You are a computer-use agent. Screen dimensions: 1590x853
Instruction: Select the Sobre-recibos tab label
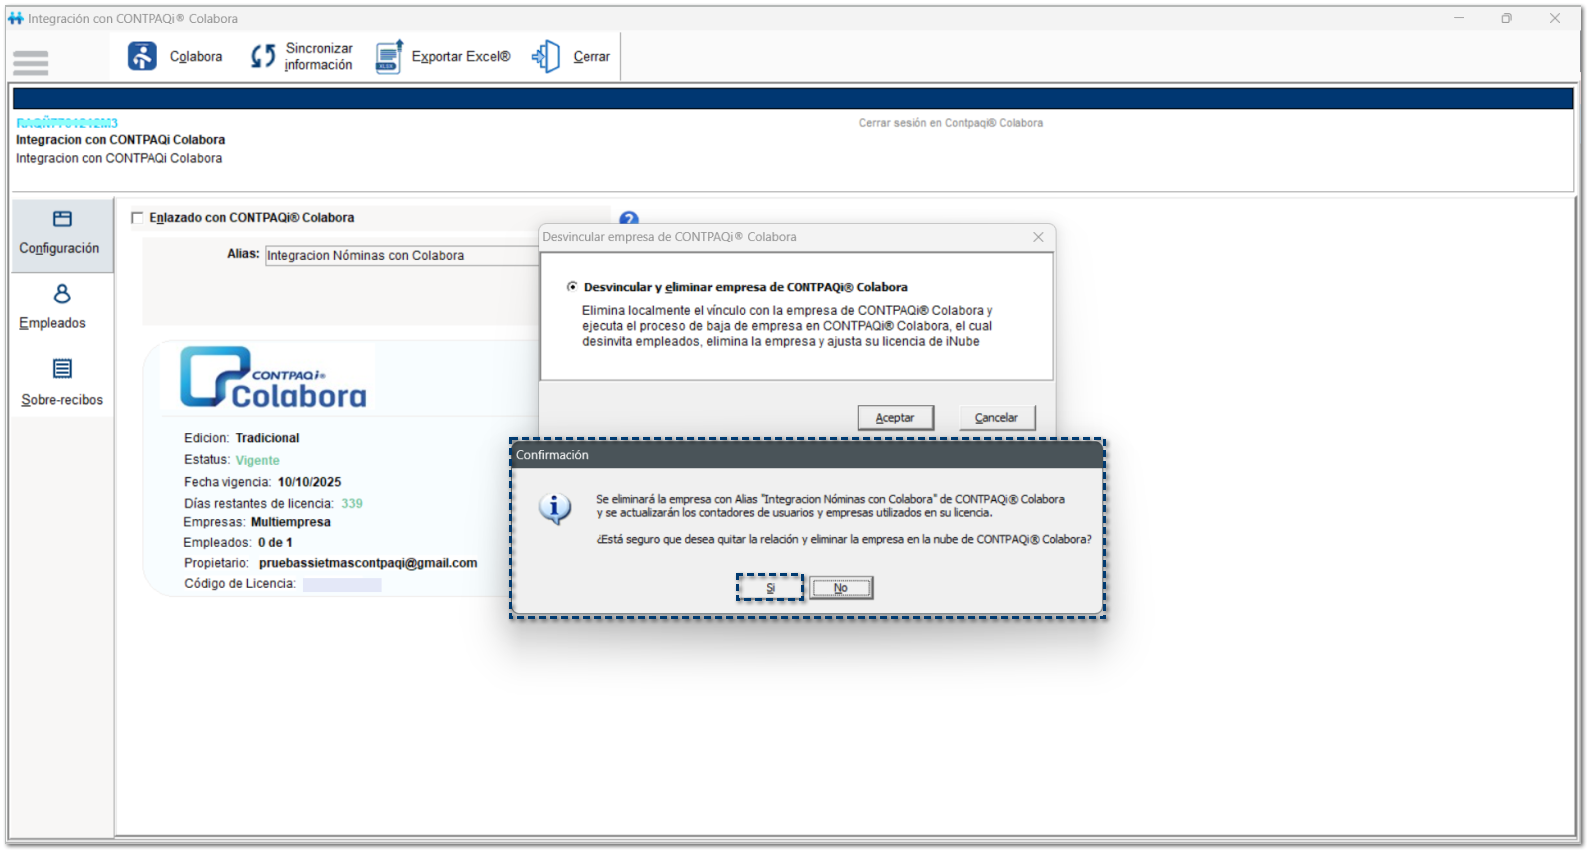tap(62, 400)
